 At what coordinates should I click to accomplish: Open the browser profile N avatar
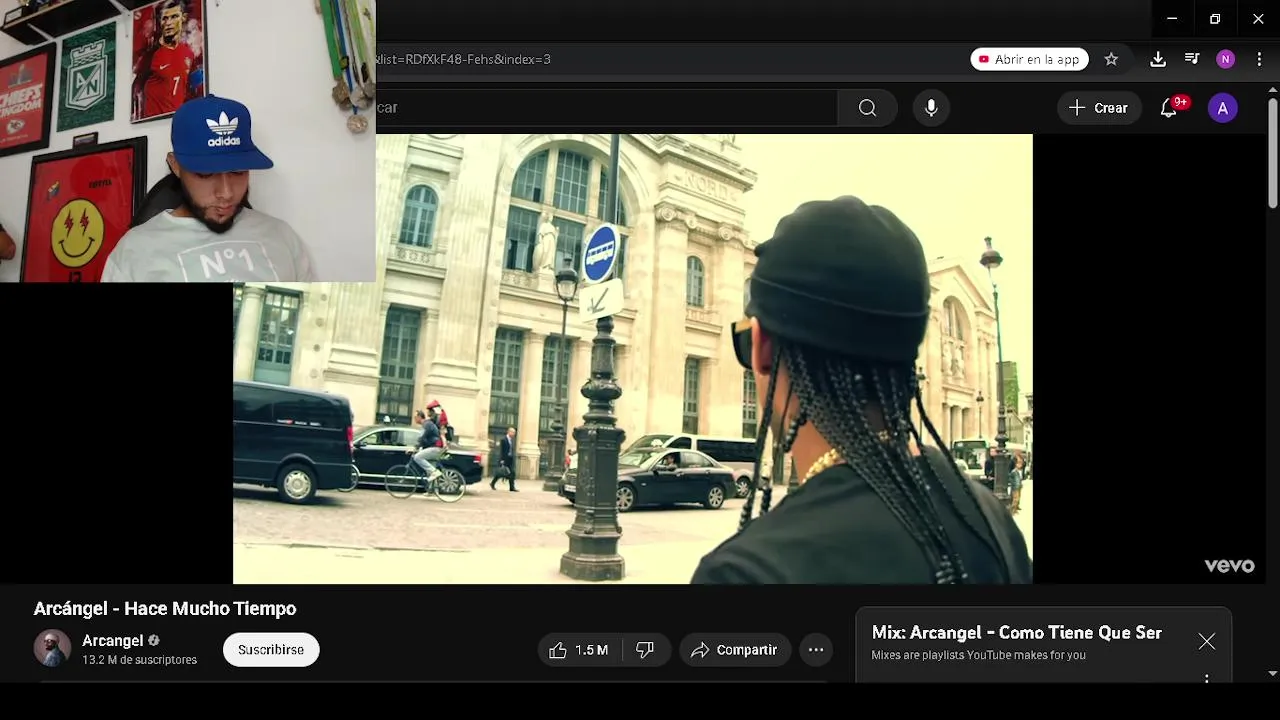click(x=1225, y=59)
